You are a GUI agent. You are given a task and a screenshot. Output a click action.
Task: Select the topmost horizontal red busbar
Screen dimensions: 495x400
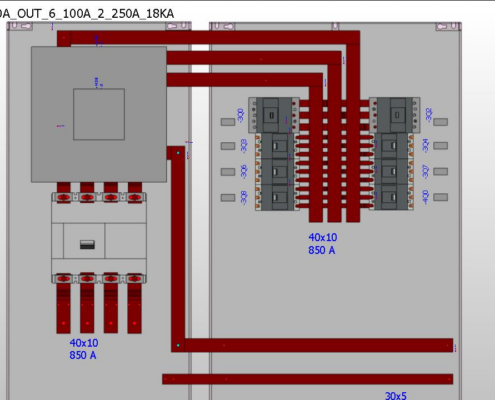[x=208, y=37]
